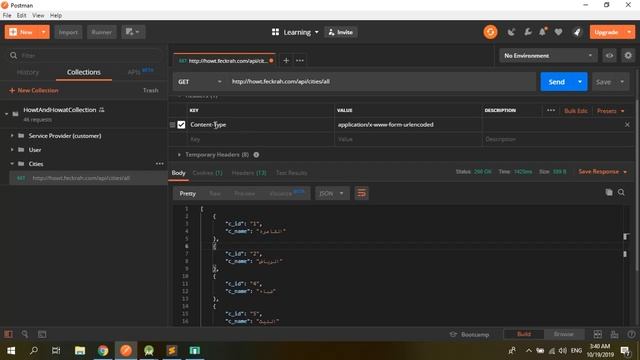The height and width of the screenshot is (360, 640).
Task: Open Windows Start menu
Action: 11,351
